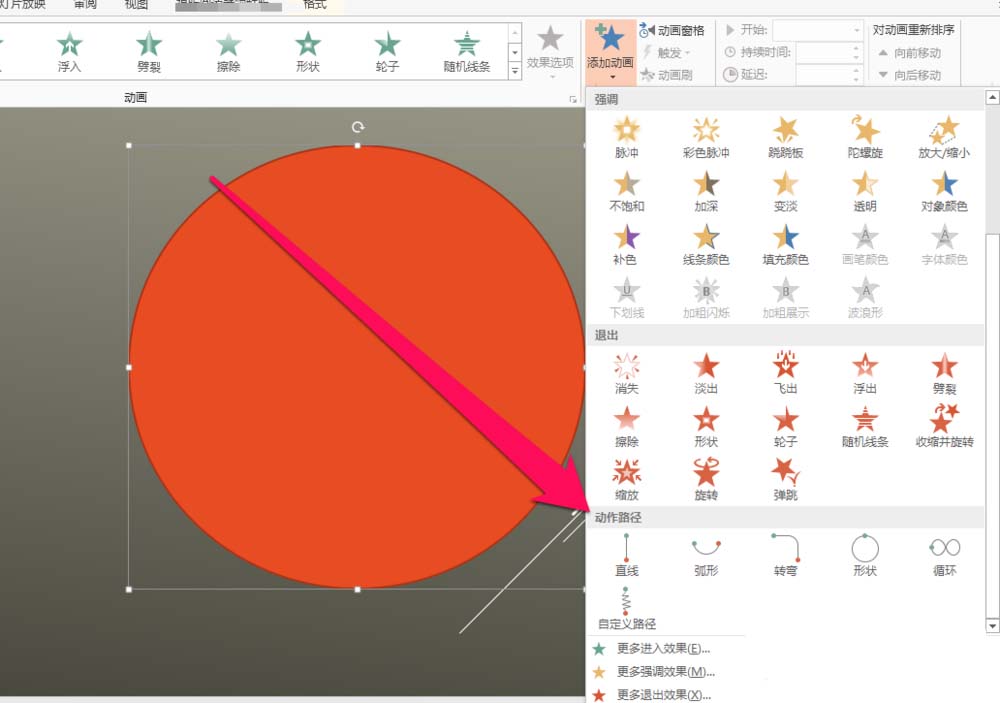Select the 变淡 emphasis effect
The image size is (1000, 703).
click(x=786, y=191)
